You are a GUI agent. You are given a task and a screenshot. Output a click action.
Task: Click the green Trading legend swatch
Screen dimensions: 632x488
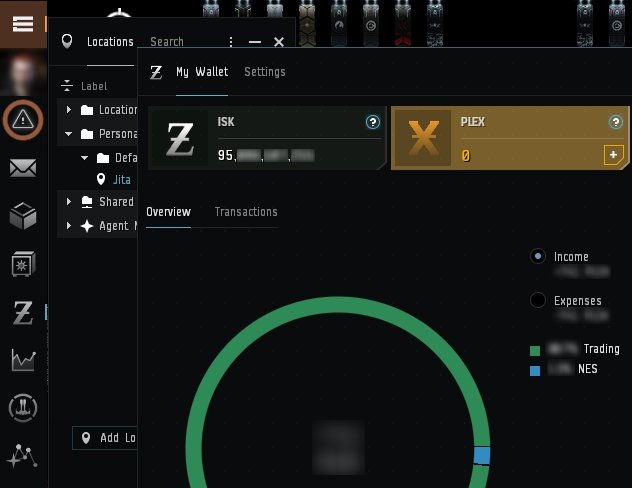535,351
